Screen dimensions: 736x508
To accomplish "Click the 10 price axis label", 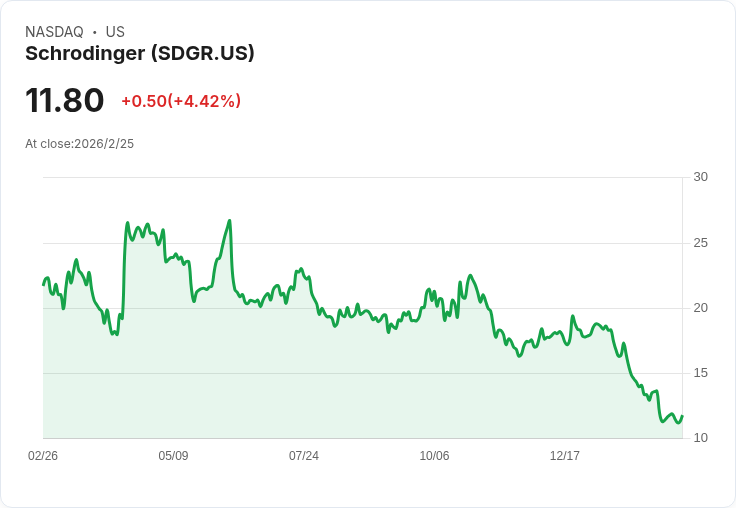I will [700, 438].
